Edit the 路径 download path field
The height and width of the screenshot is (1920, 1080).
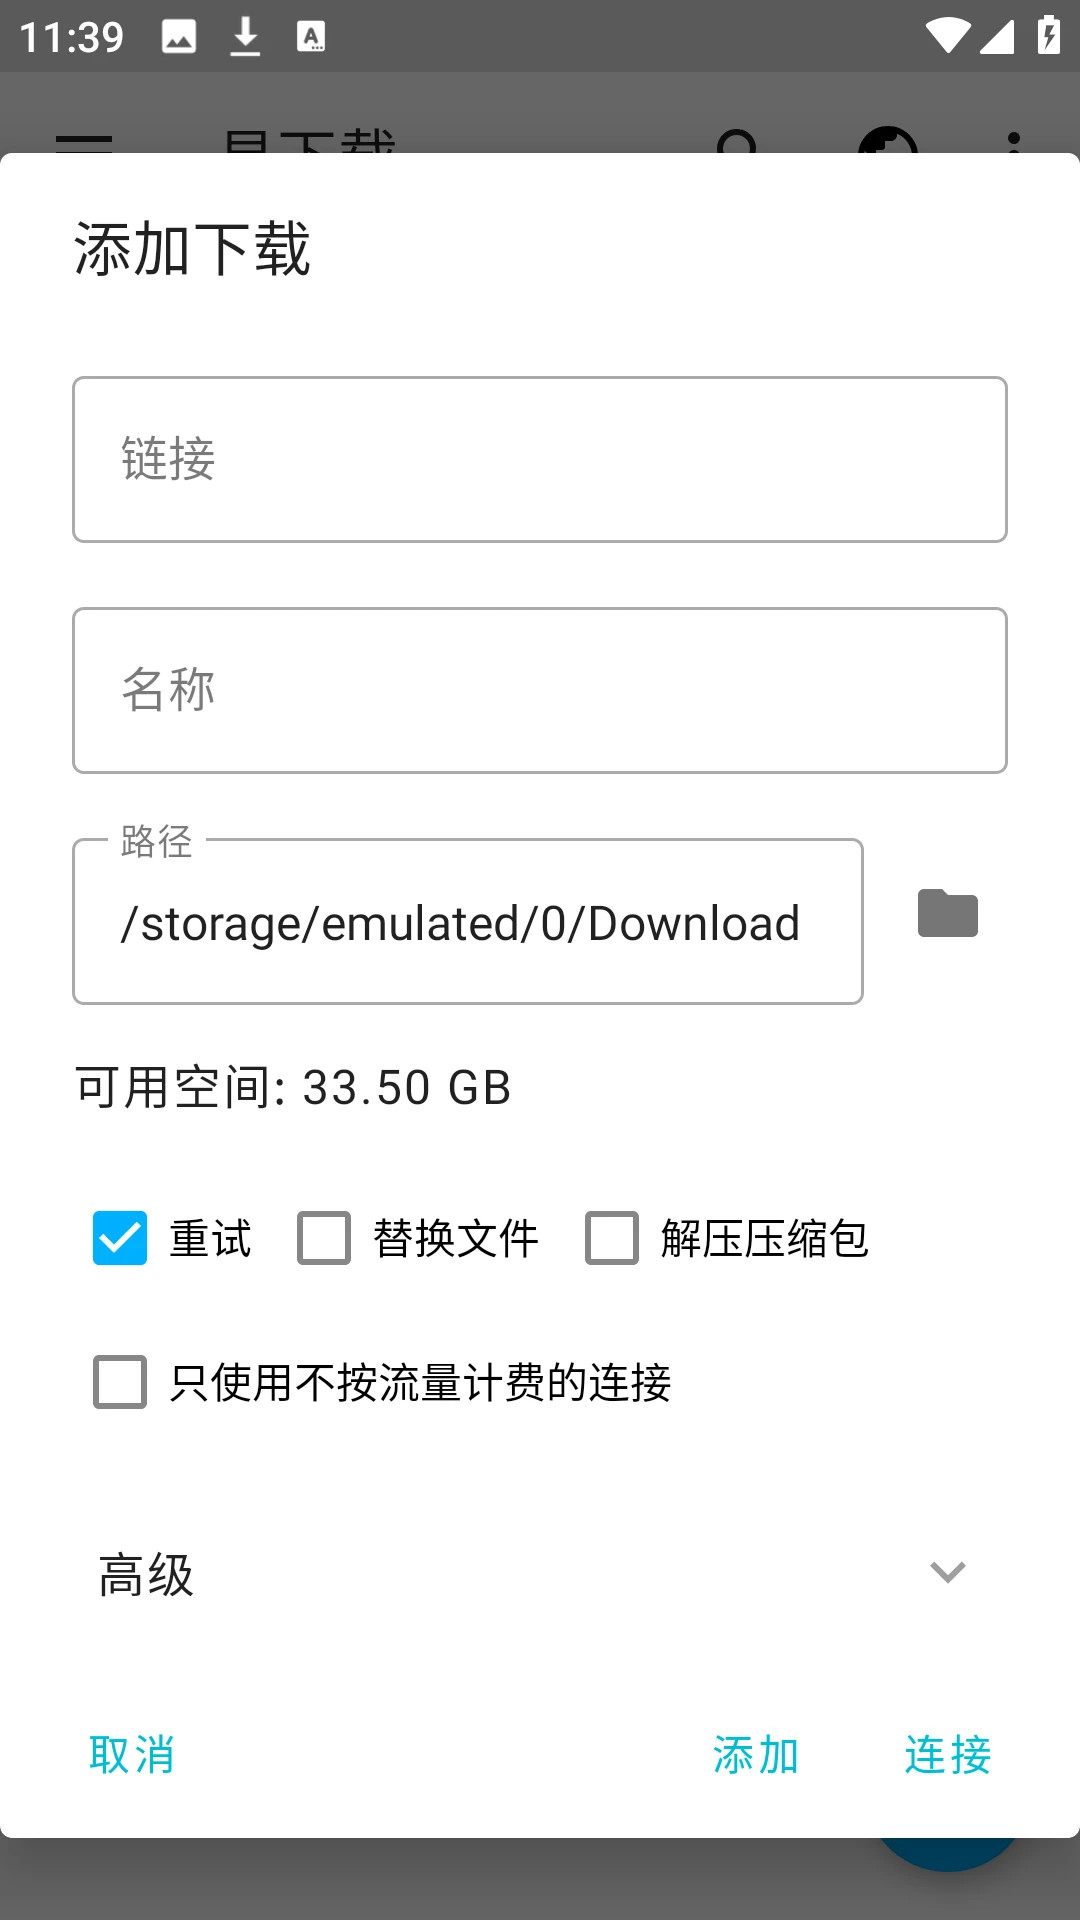[x=468, y=922]
